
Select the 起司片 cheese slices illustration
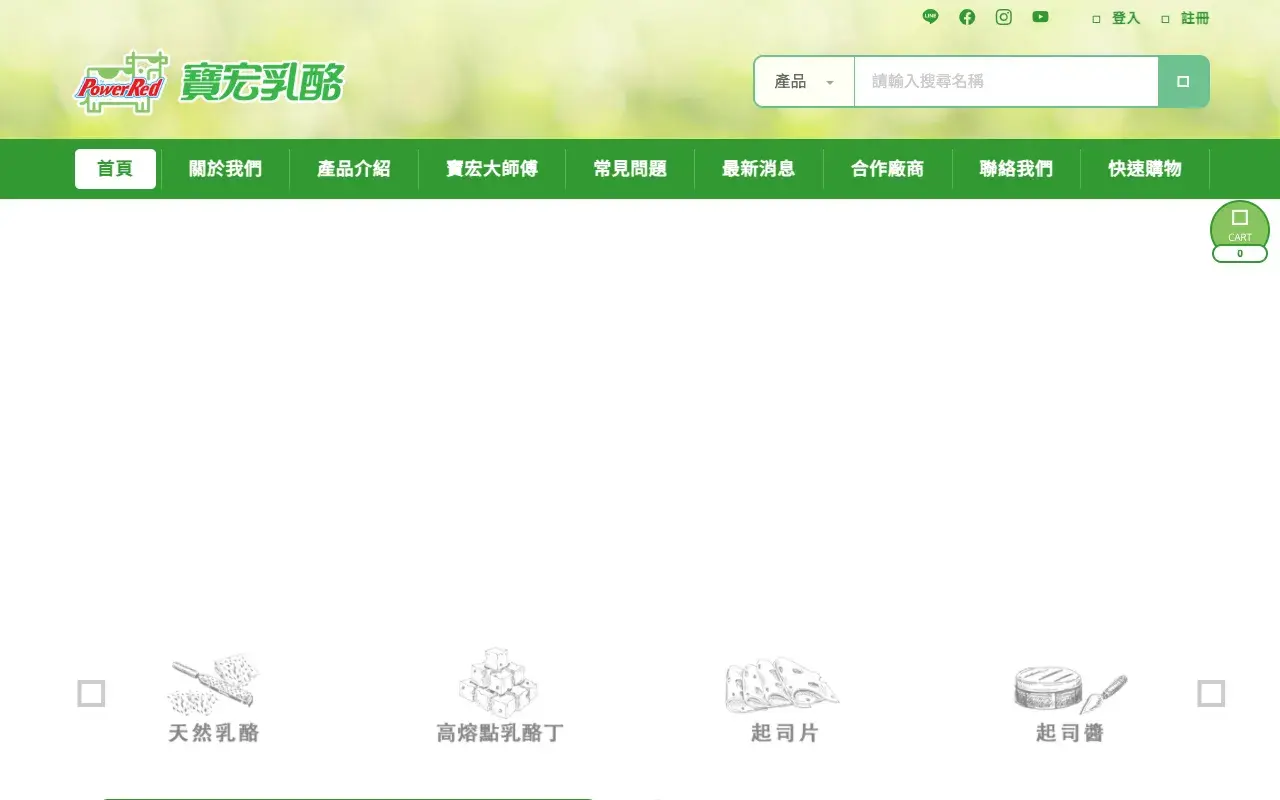click(783, 685)
